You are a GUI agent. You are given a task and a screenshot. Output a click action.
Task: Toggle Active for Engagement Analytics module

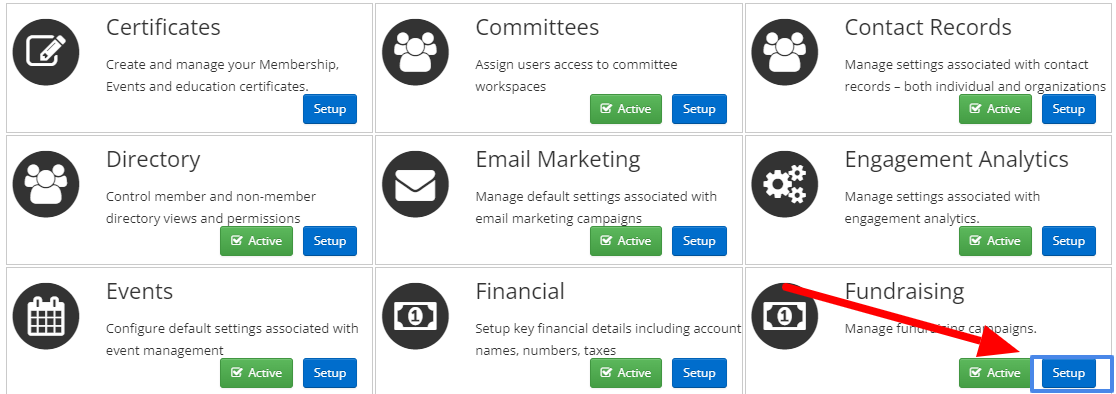[995, 241]
